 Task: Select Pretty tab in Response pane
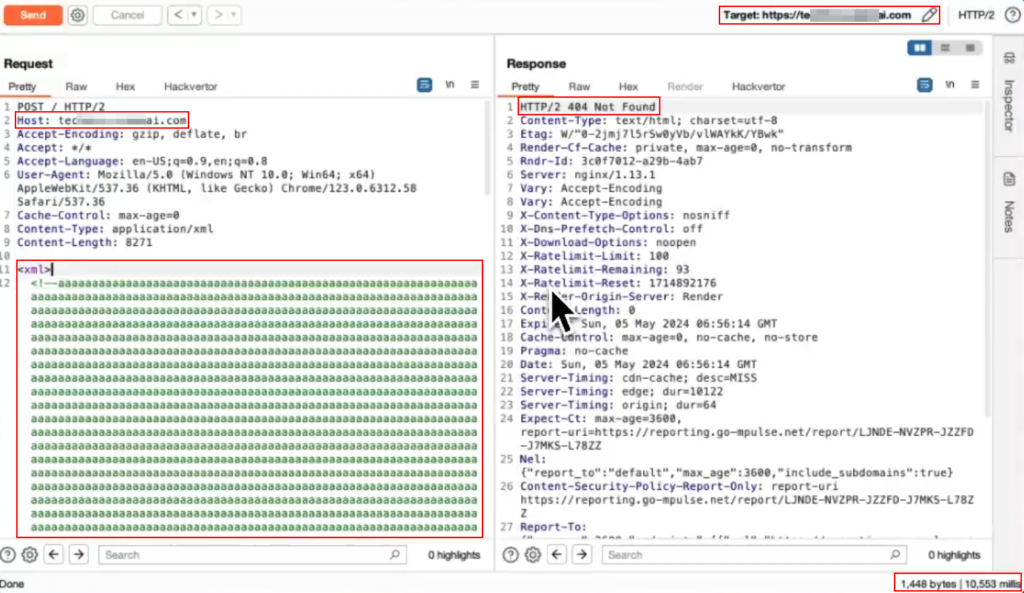coord(525,86)
